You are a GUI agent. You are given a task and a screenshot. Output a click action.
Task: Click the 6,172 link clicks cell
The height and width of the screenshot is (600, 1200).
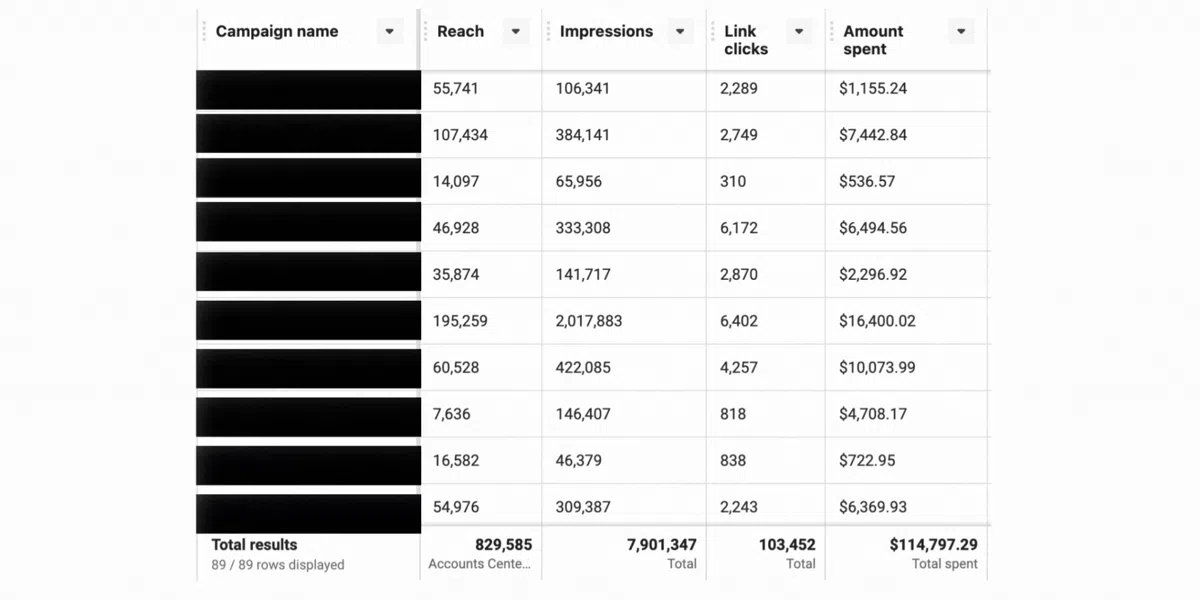739,228
